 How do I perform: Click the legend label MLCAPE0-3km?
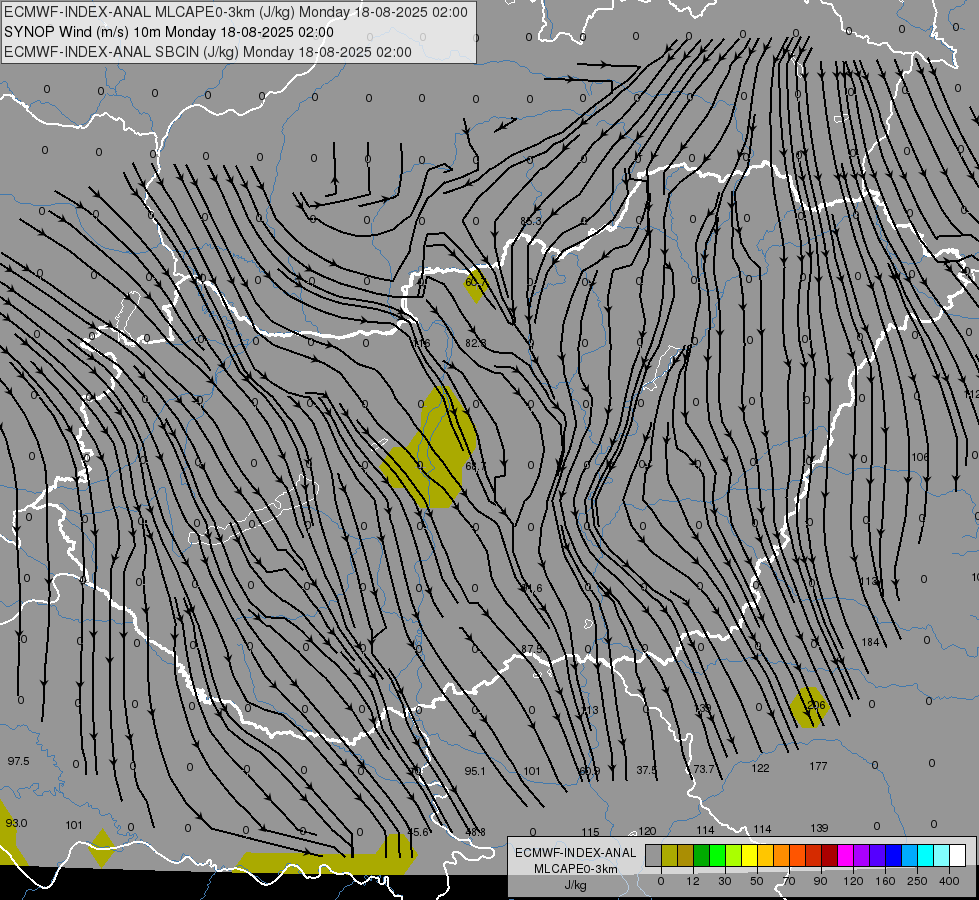575,869
